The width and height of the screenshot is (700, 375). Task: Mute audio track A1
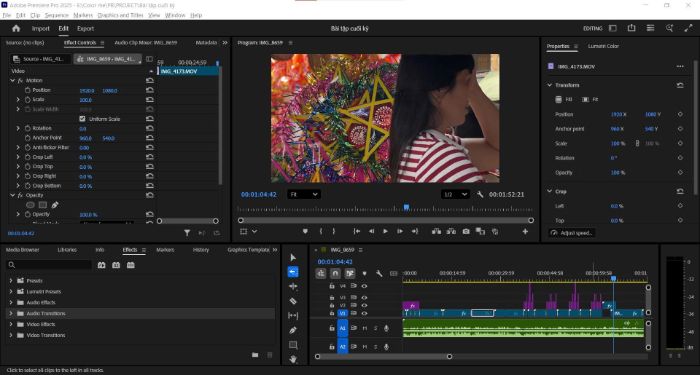[365, 328]
